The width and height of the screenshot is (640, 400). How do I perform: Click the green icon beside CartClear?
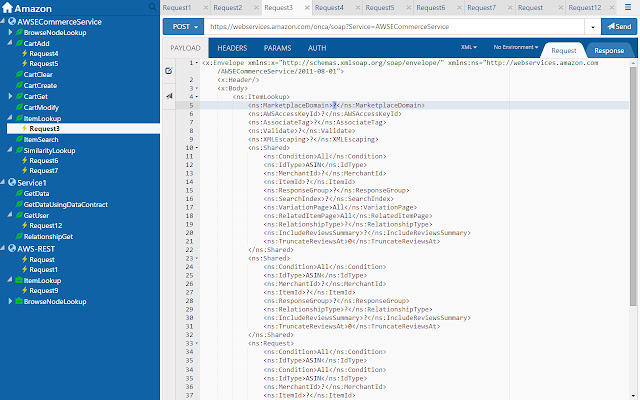click(x=18, y=75)
